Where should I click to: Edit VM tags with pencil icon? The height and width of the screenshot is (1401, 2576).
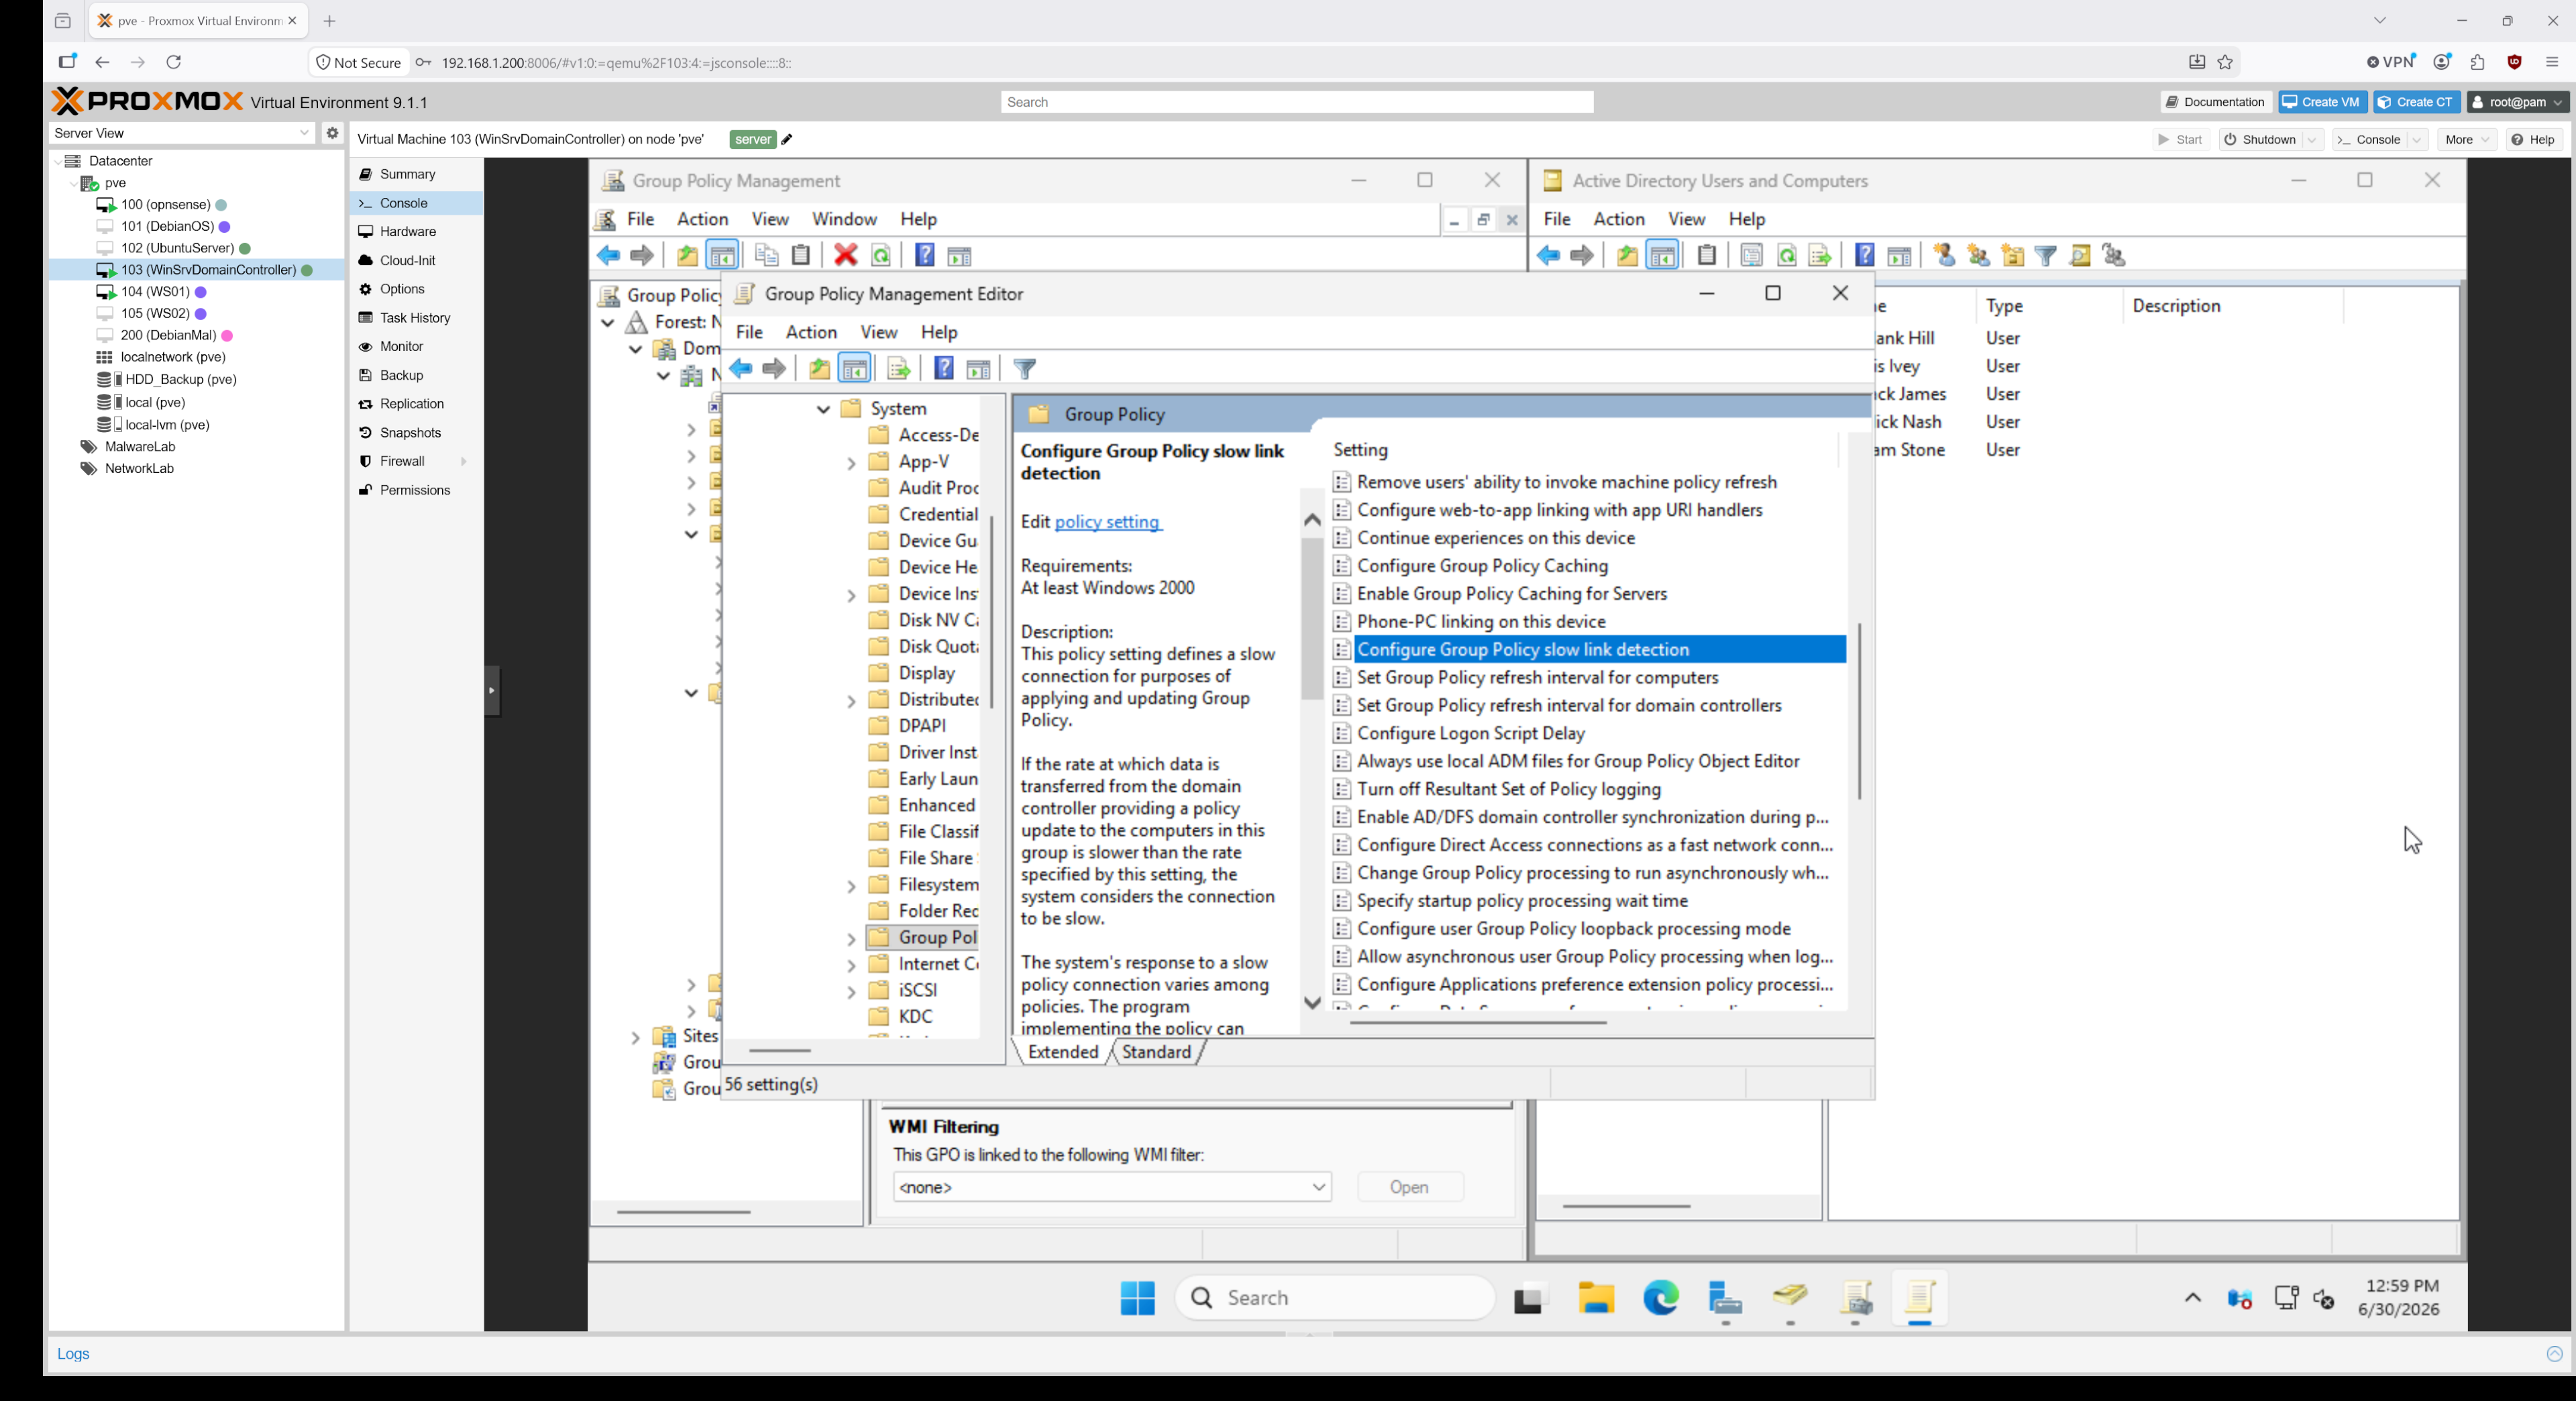787,139
